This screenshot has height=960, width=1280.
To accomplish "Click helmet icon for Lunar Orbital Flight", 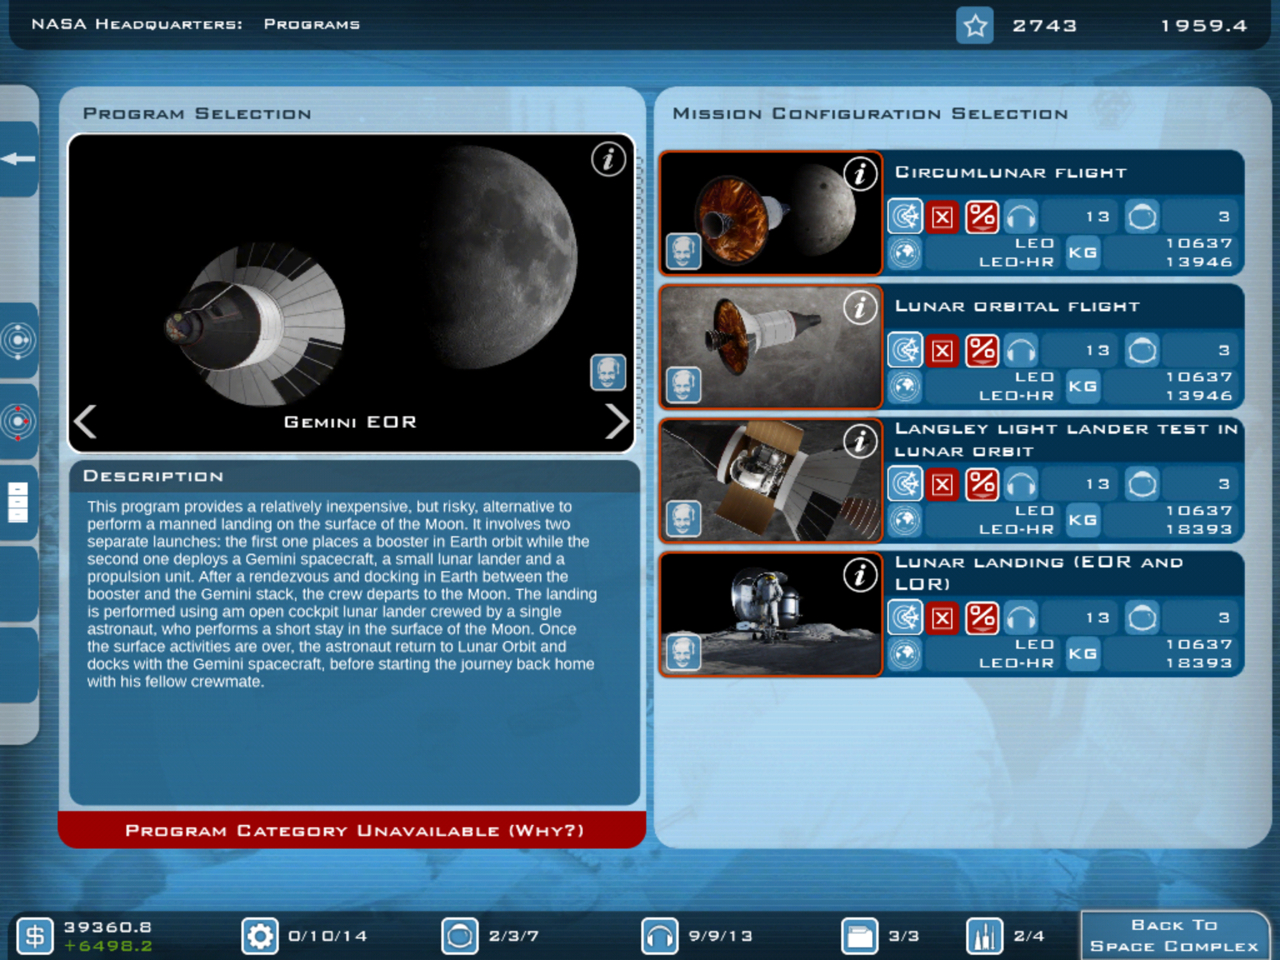I will [1142, 350].
